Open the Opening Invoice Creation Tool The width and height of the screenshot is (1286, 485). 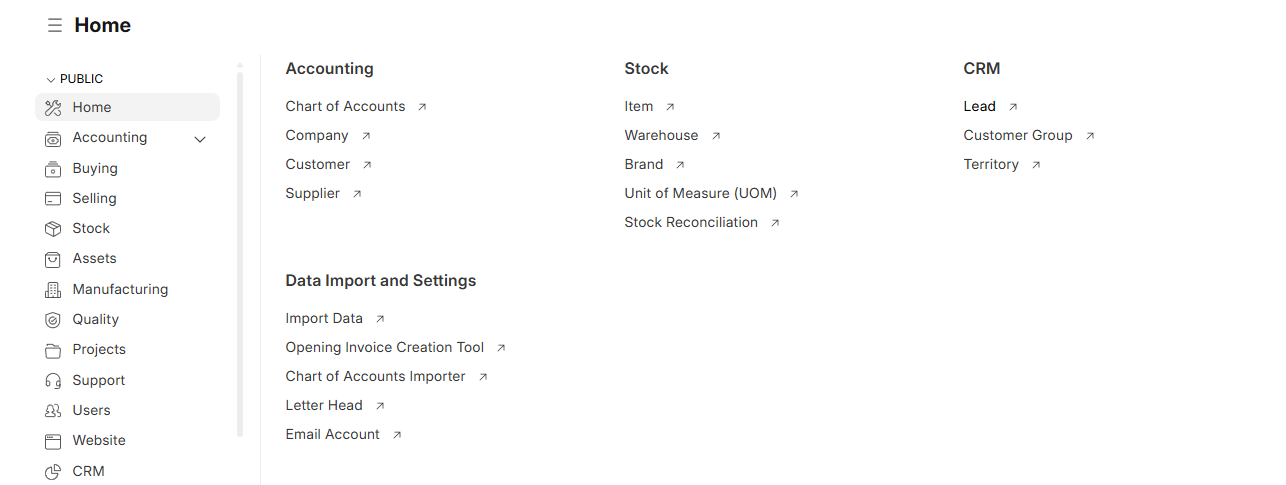point(385,348)
